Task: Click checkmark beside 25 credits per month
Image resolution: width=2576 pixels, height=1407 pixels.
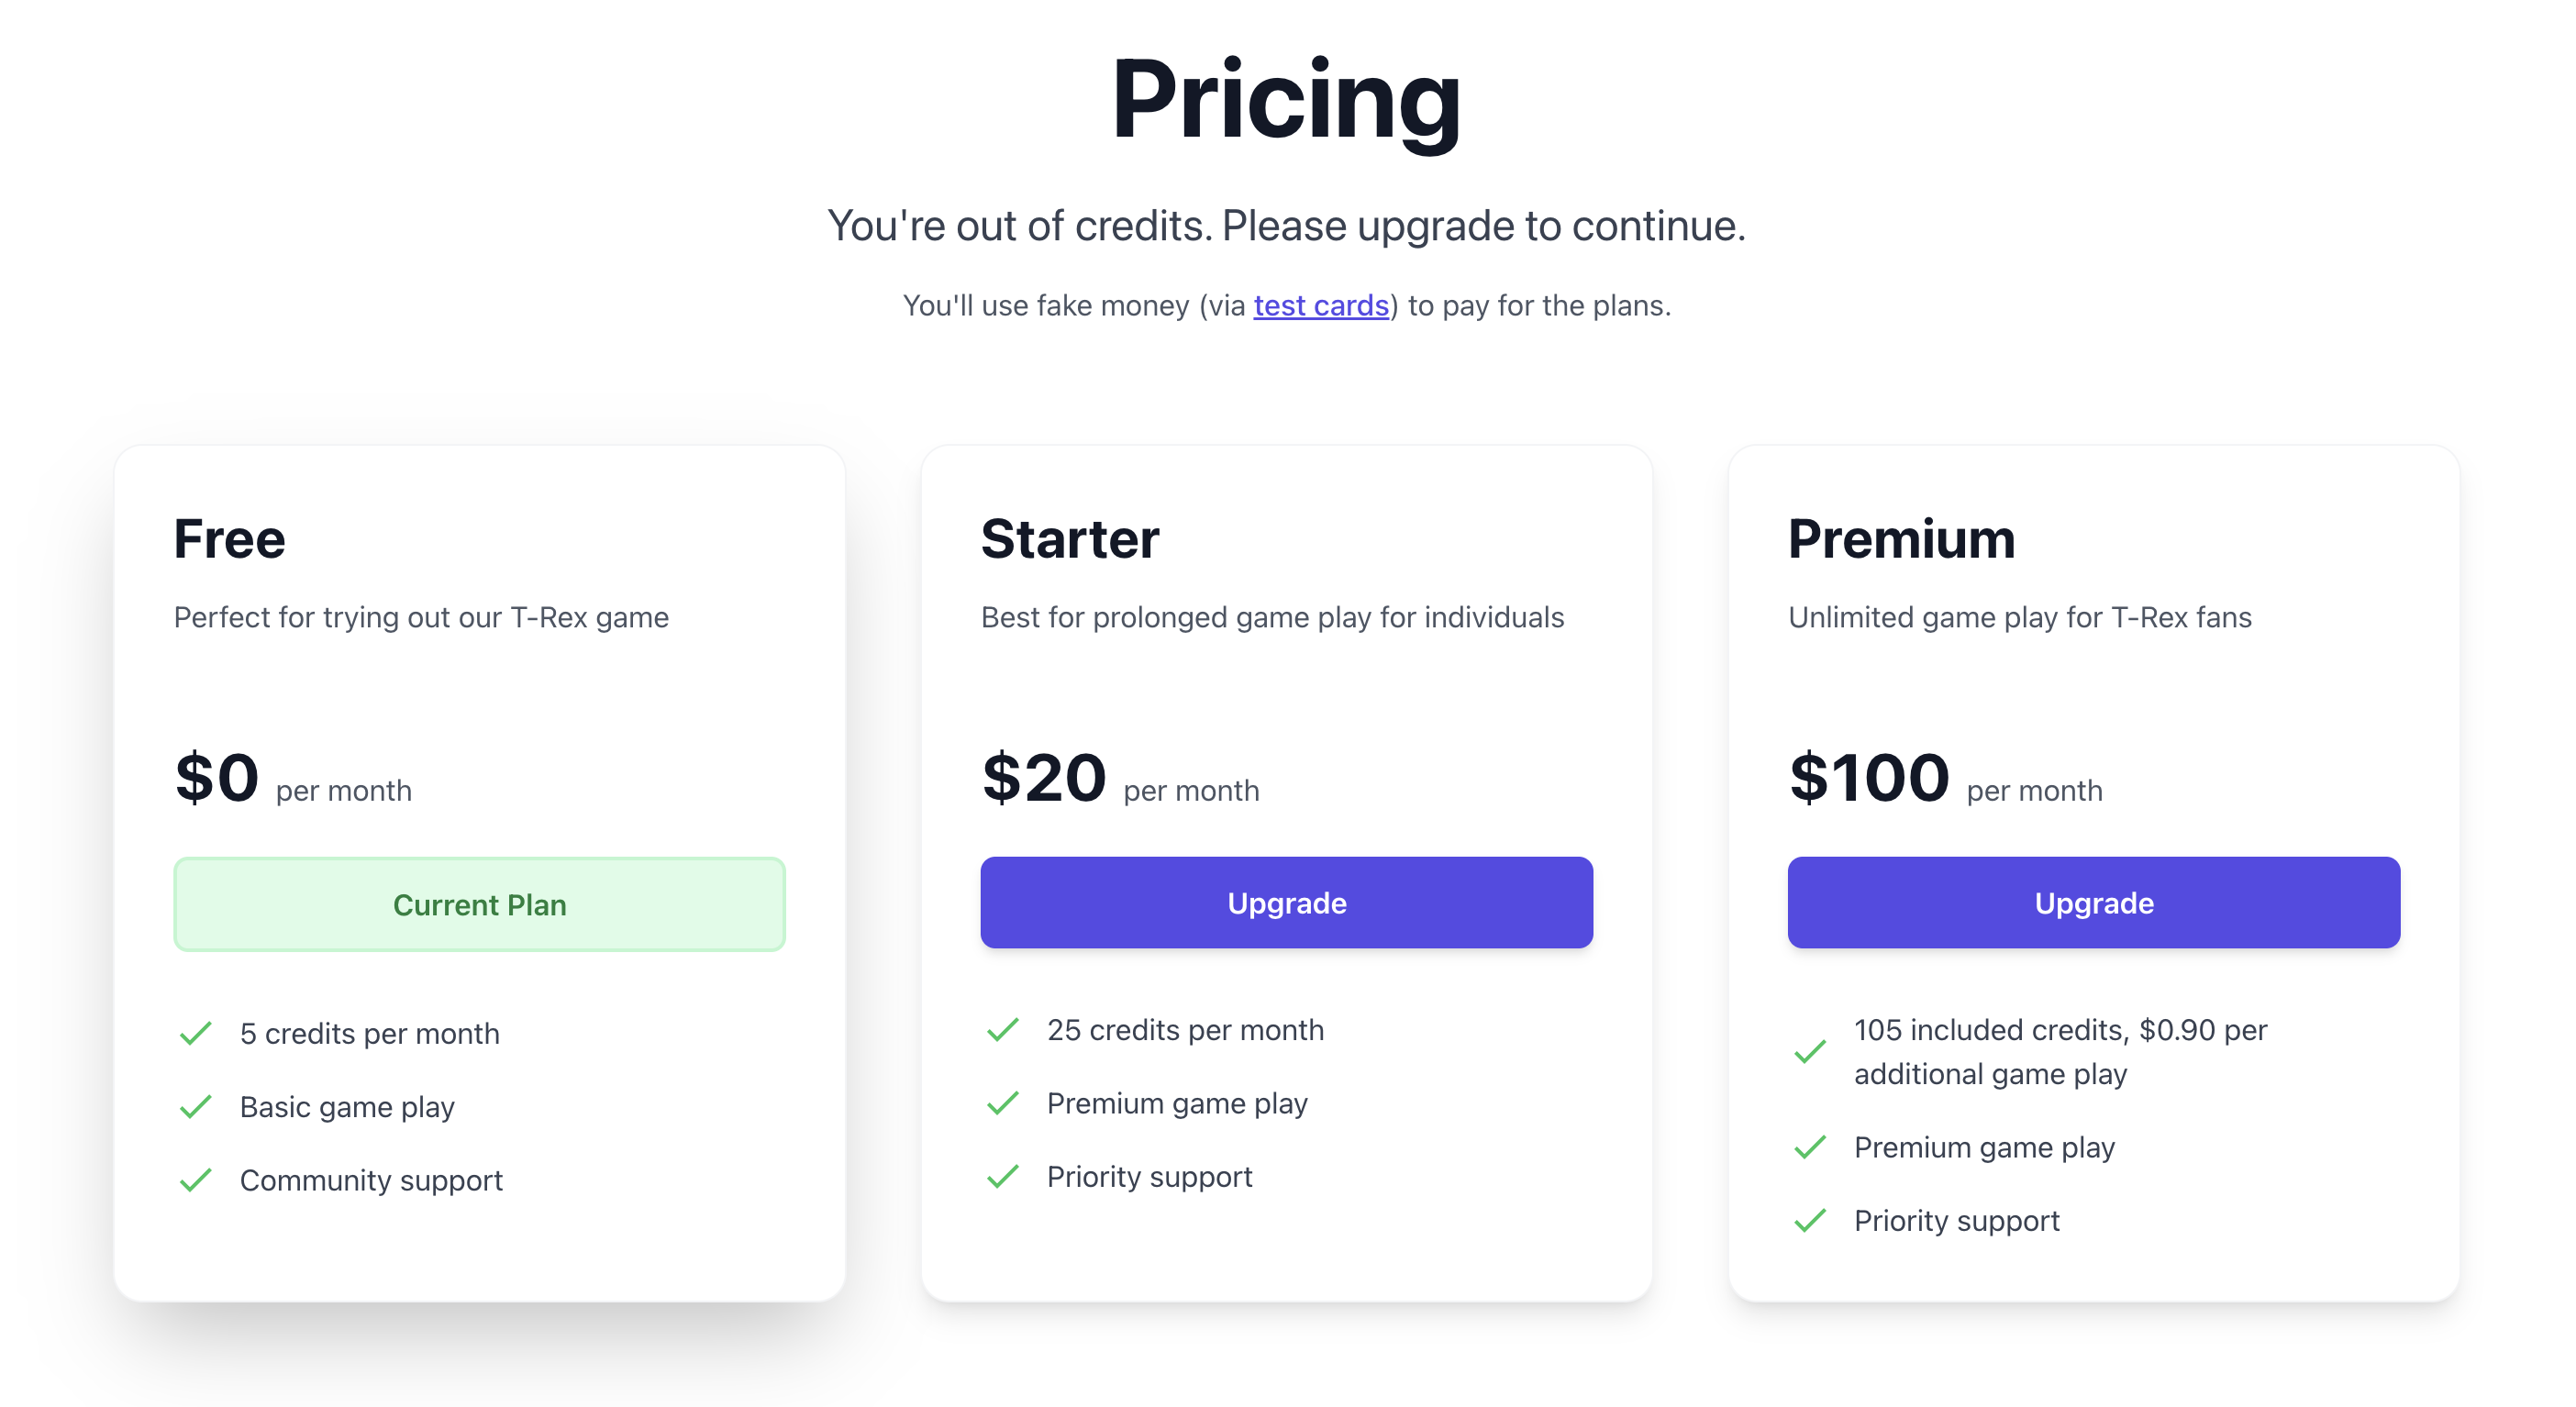Action: coord(1002,1030)
